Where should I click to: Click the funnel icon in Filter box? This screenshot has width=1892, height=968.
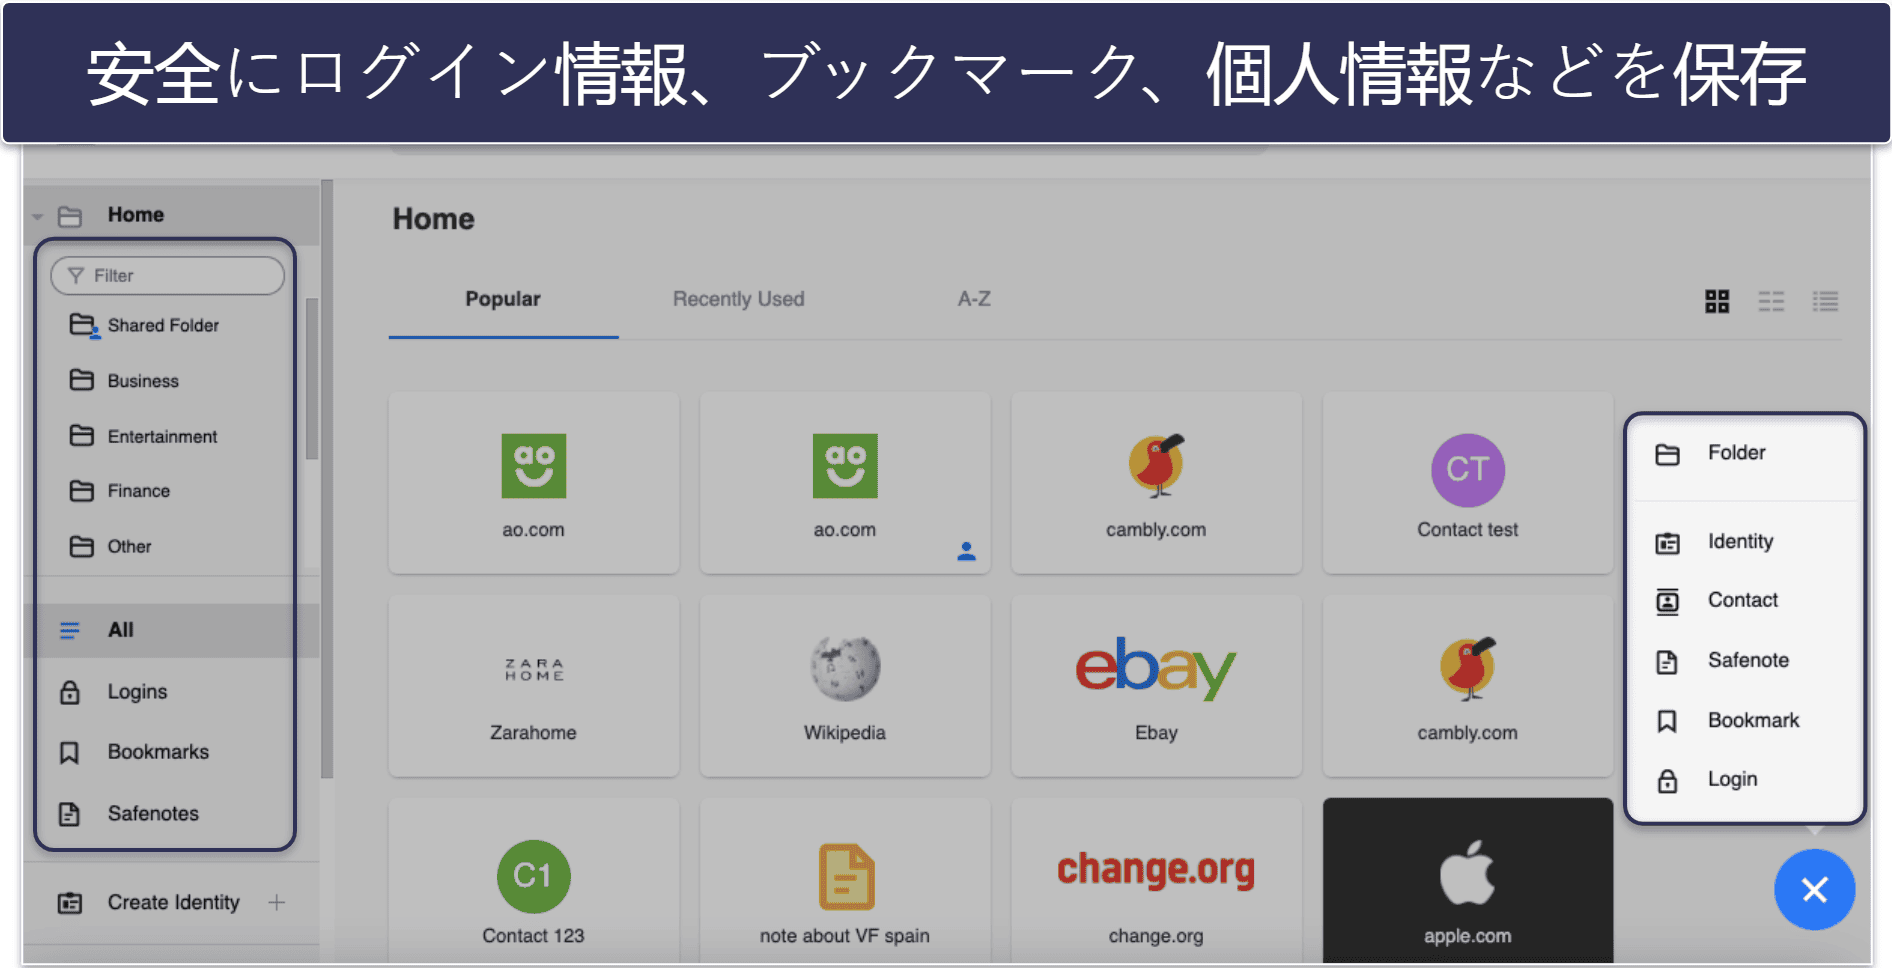(75, 276)
